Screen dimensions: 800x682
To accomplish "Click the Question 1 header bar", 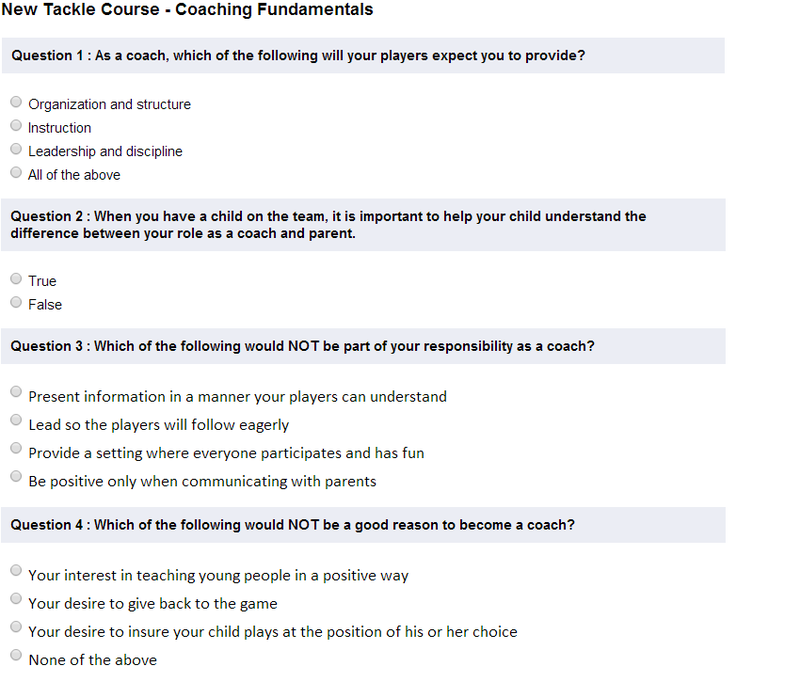I will point(363,56).
